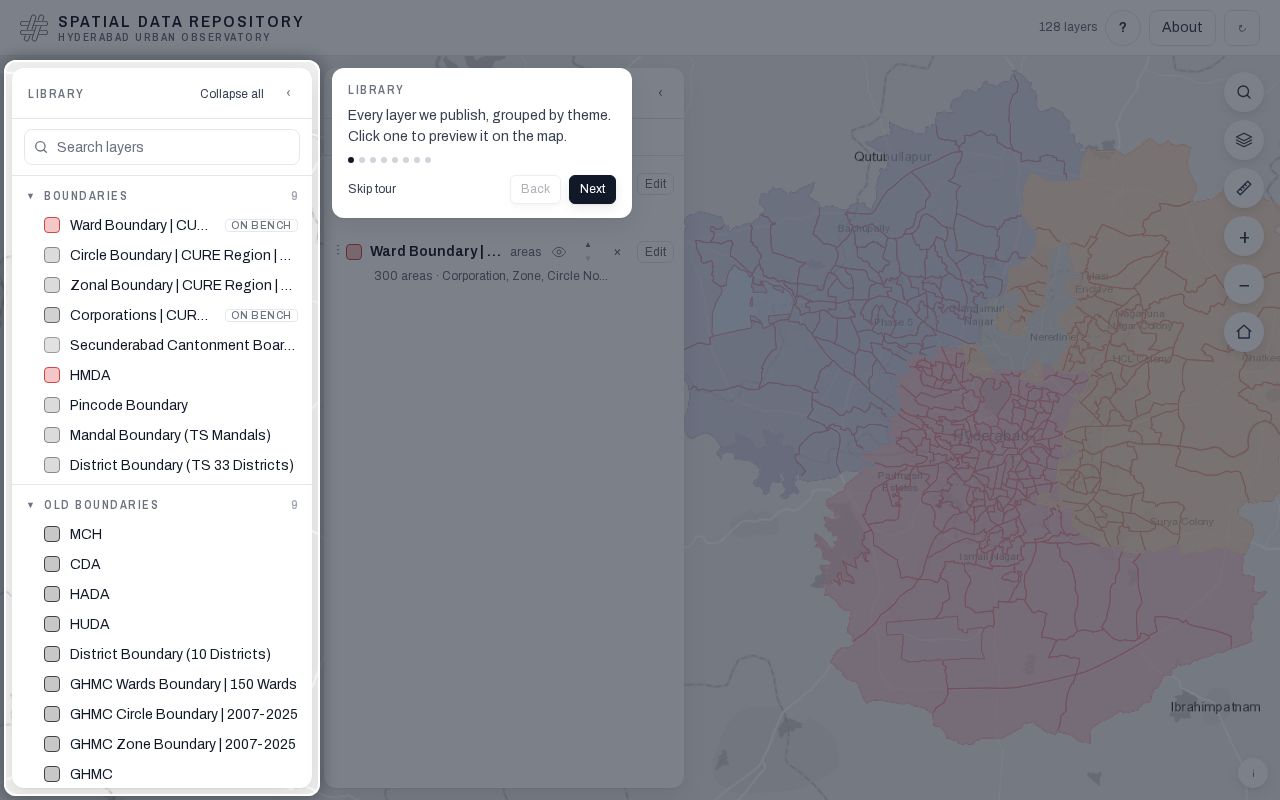1280x800 pixels.
Task: Collapse the bench panel with the chevron
Action: 660,93
